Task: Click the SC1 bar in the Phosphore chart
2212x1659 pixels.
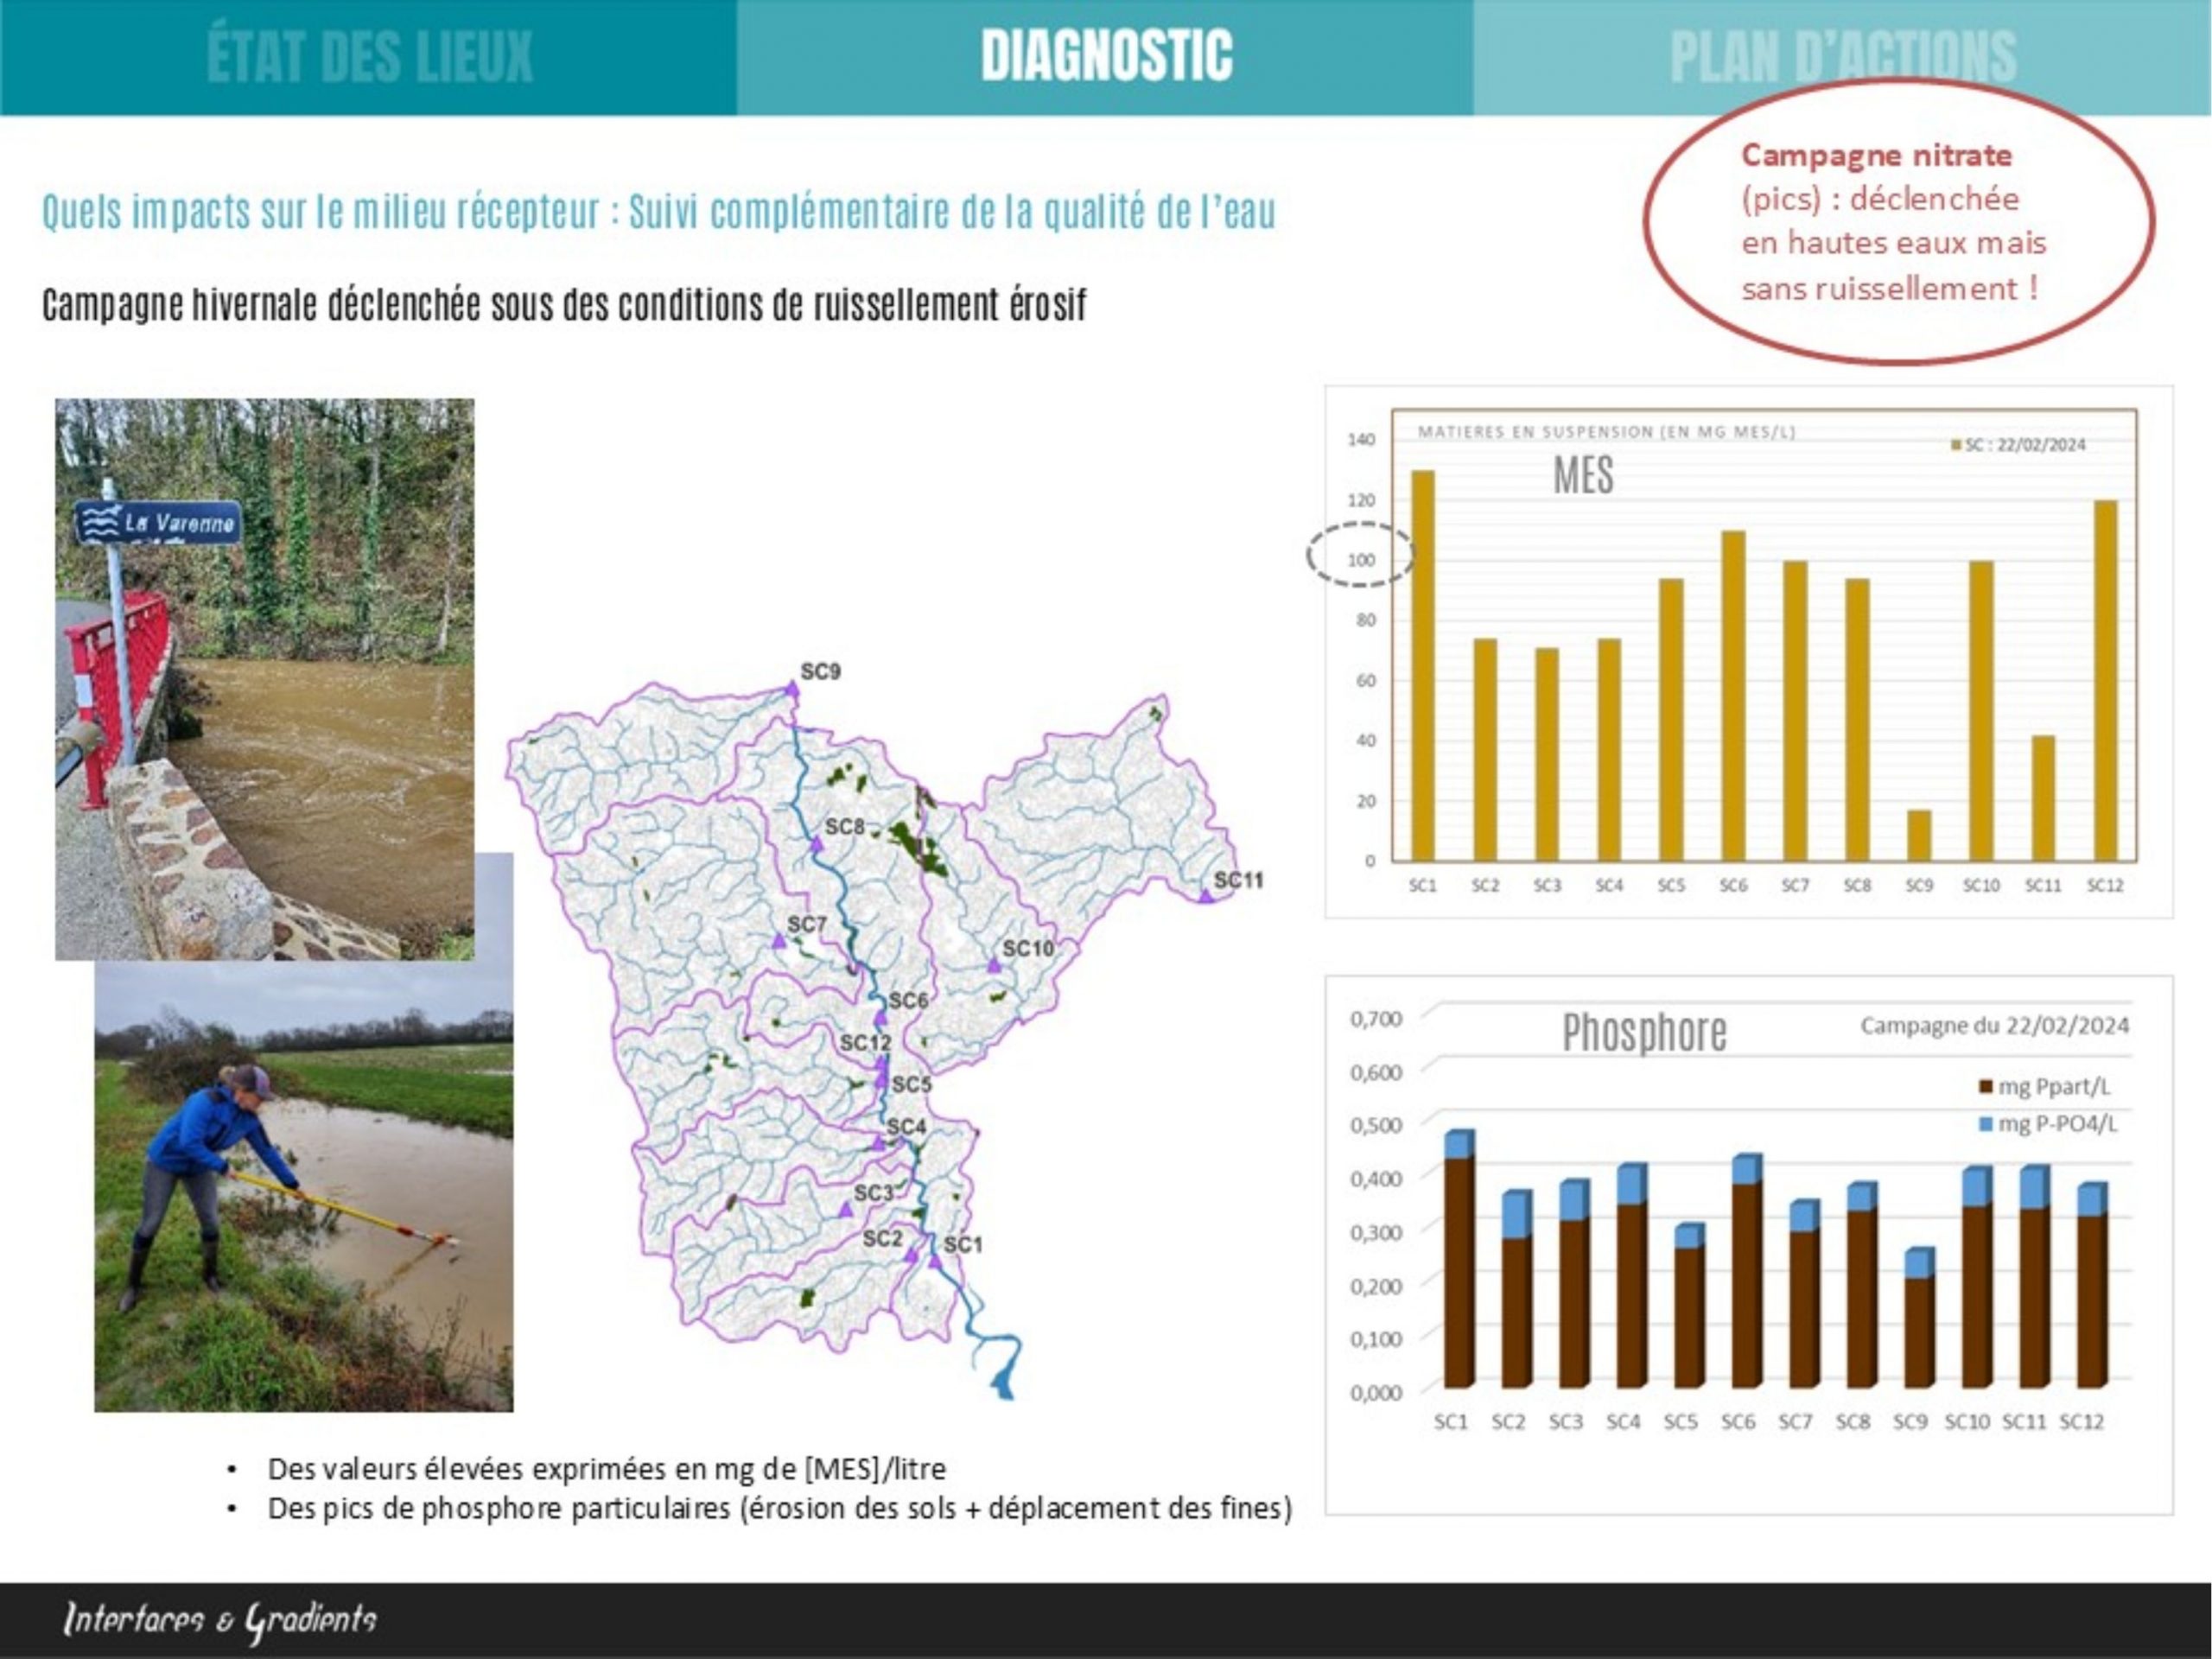Action: click(x=1459, y=1259)
